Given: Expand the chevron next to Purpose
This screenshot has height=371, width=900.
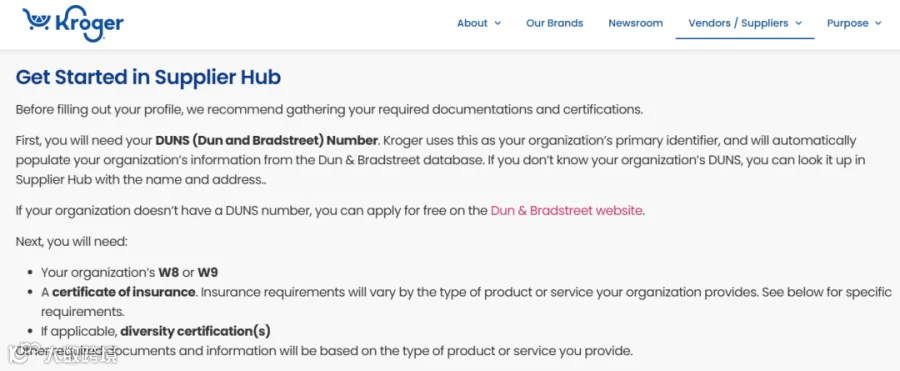Looking at the screenshot, I should [878, 24].
